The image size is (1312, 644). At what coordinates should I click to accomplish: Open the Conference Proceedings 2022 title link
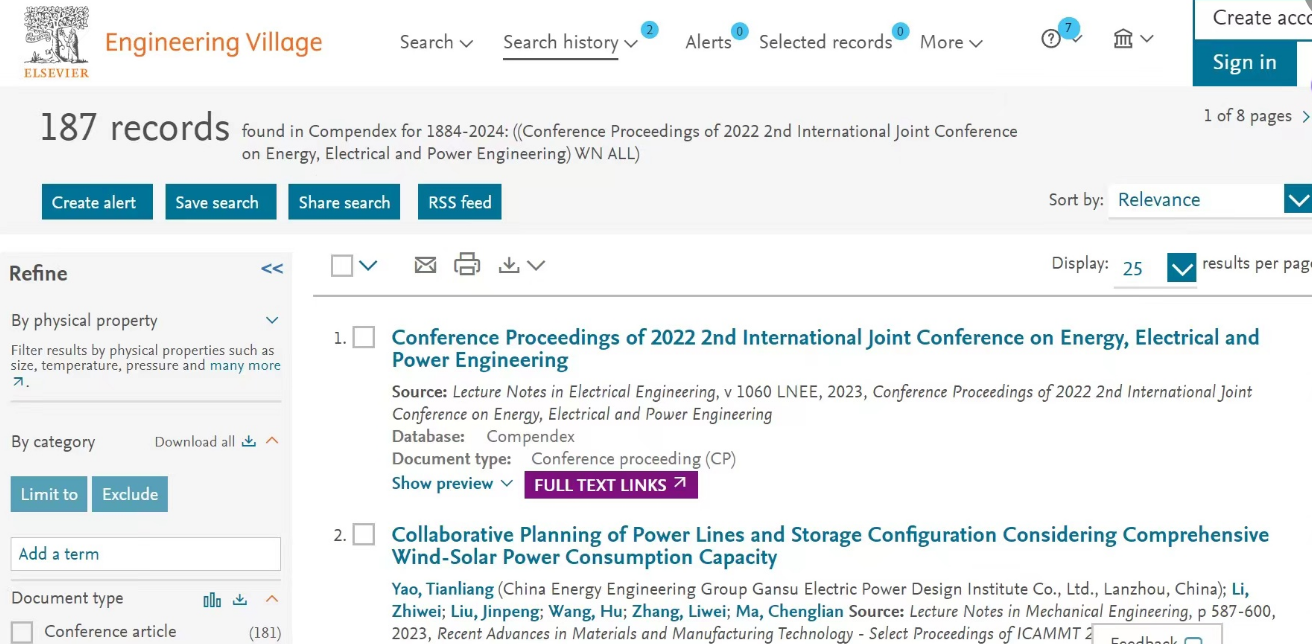click(x=825, y=349)
